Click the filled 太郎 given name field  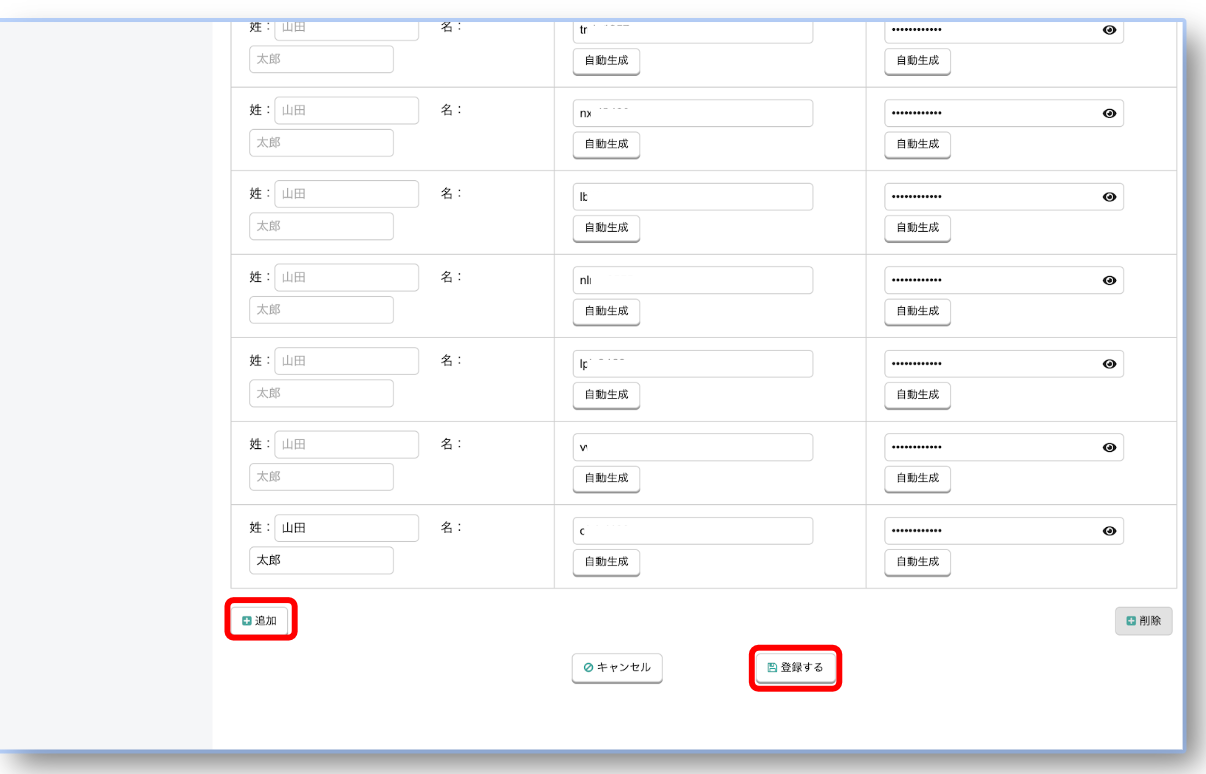coord(321,560)
